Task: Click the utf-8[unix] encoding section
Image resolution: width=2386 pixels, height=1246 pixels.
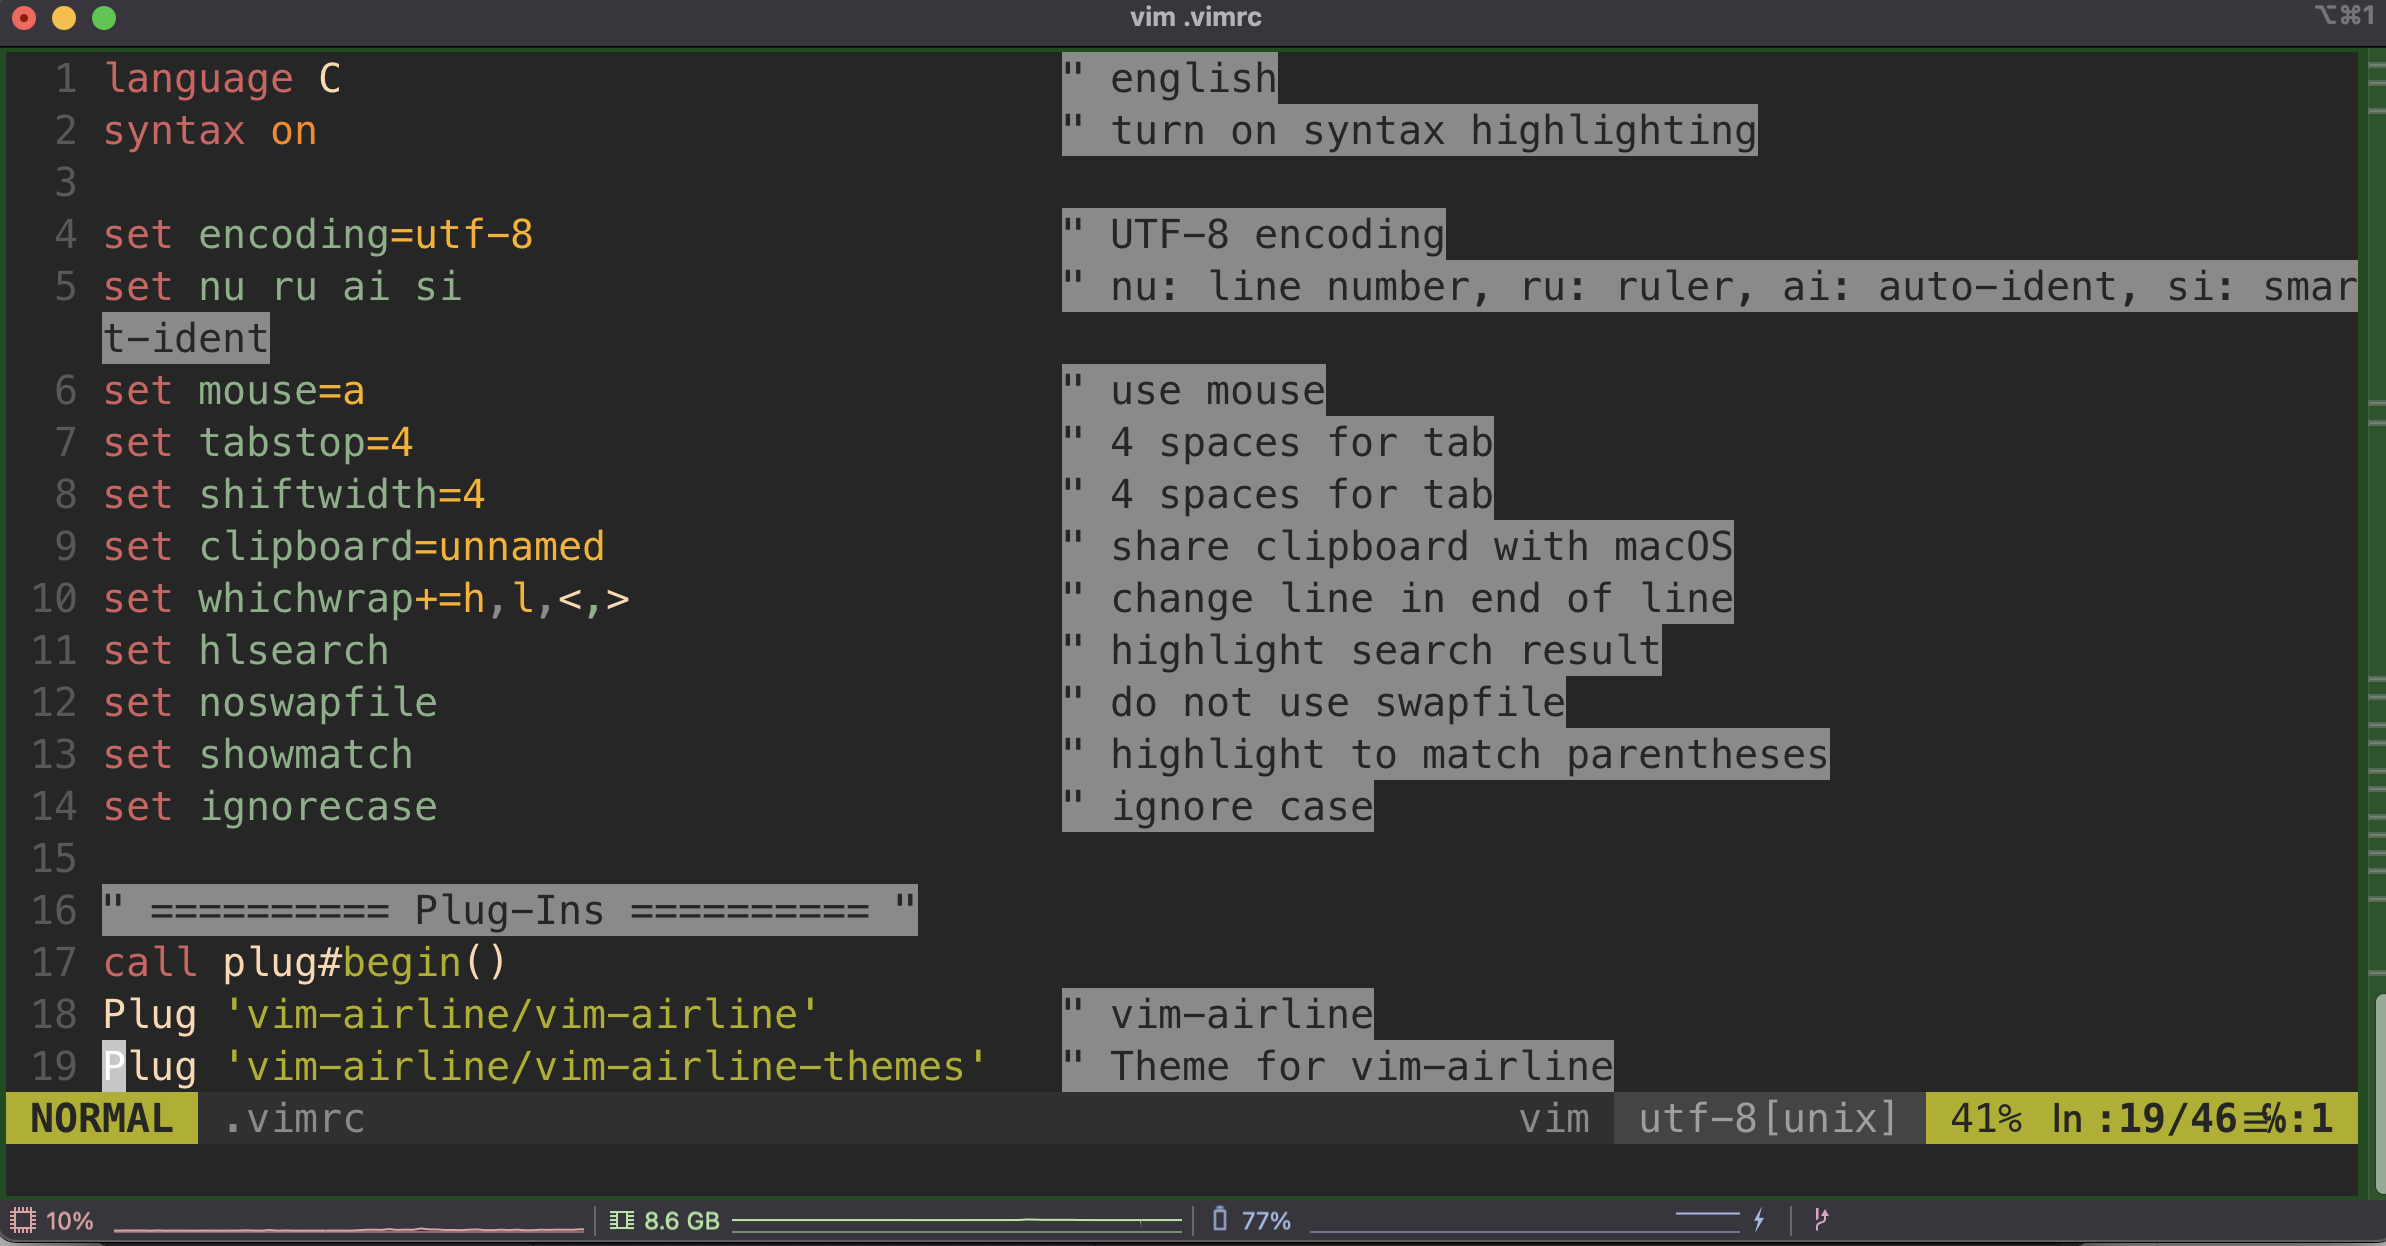Action: click(x=1768, y=1118)
